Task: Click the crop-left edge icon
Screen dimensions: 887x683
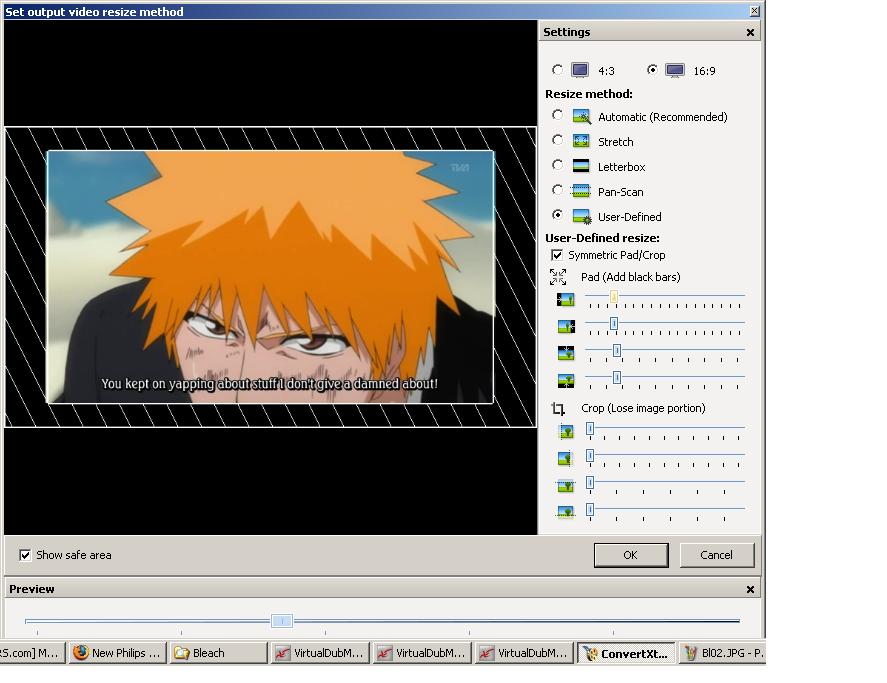Action: 566,432
